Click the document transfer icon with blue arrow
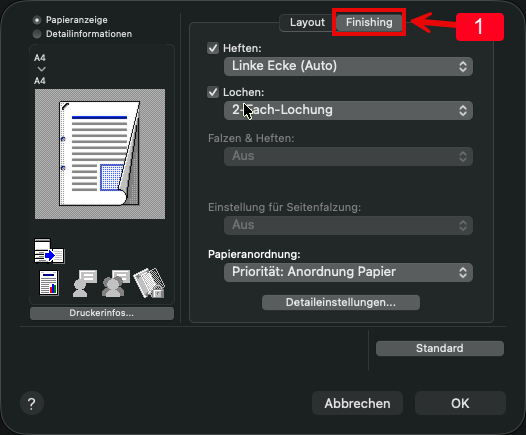Screen dimensions: 526x435 (49, 251)
